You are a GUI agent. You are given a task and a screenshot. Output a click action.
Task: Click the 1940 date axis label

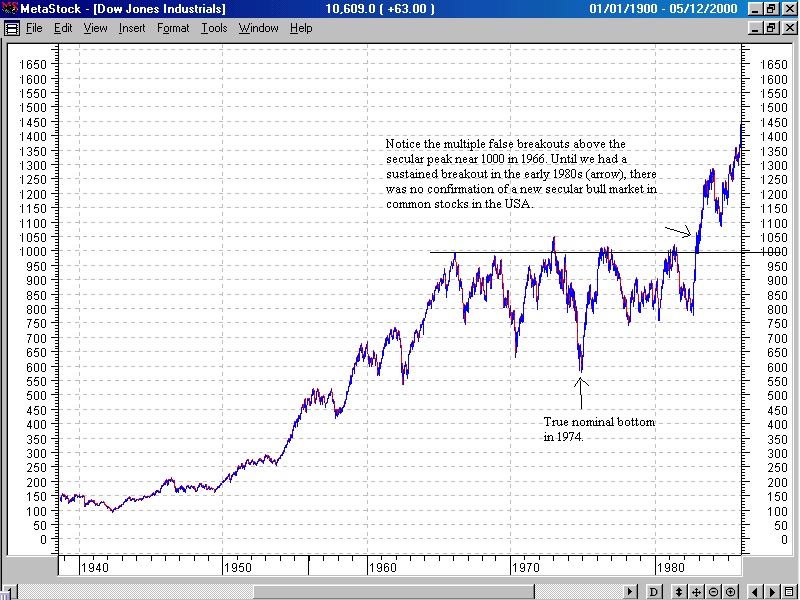(94, 567)
